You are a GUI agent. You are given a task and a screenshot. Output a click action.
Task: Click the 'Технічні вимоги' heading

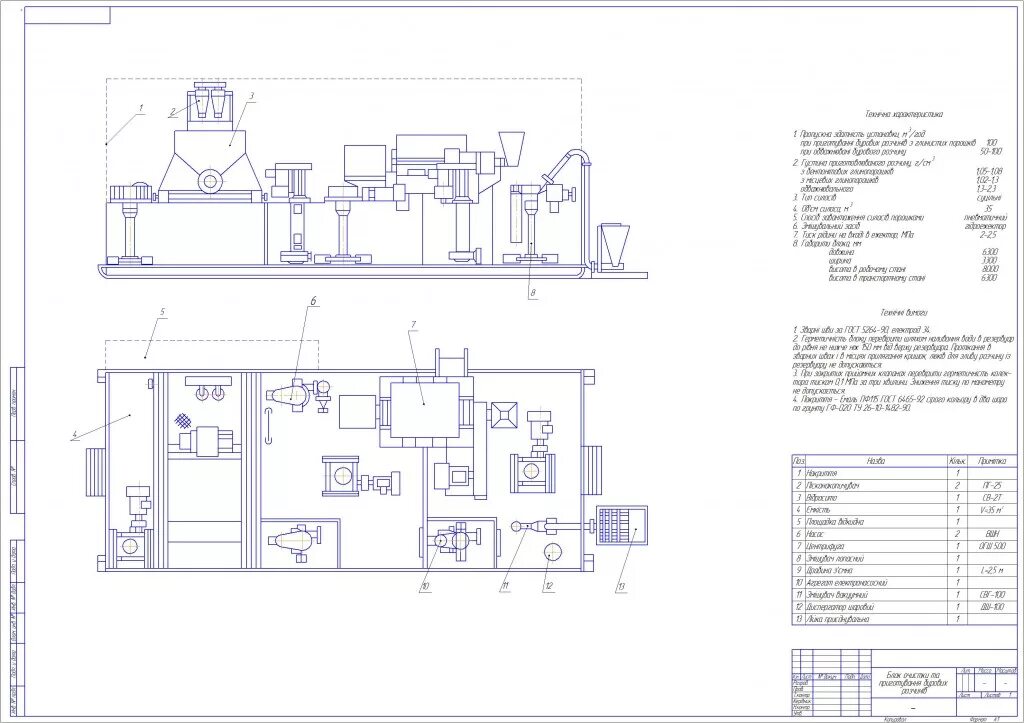[904, 313]
